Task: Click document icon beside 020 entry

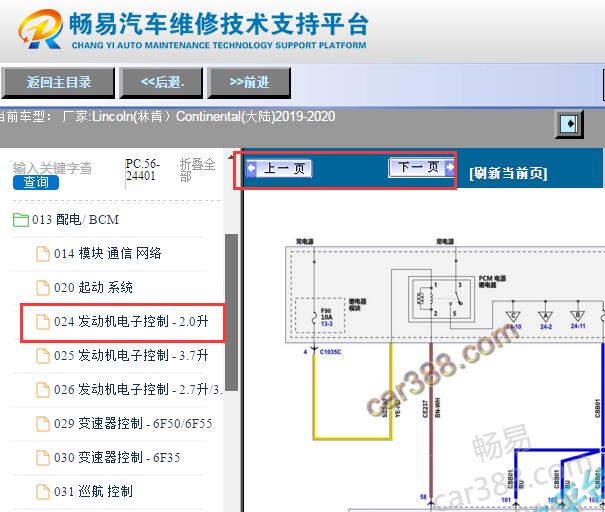Action: point(43,288)
